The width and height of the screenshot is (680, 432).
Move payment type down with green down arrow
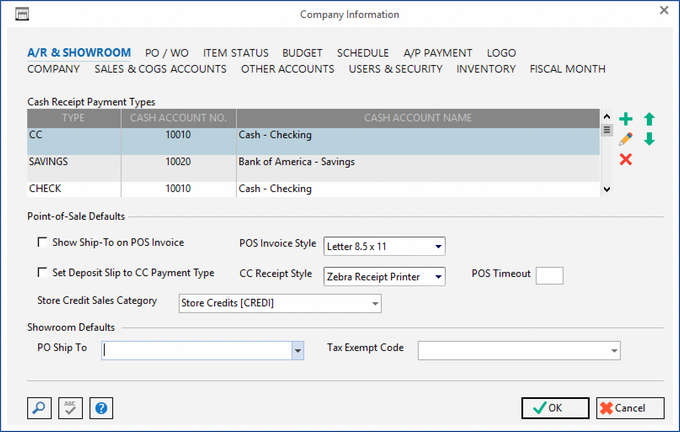click(x=649, y=139)
